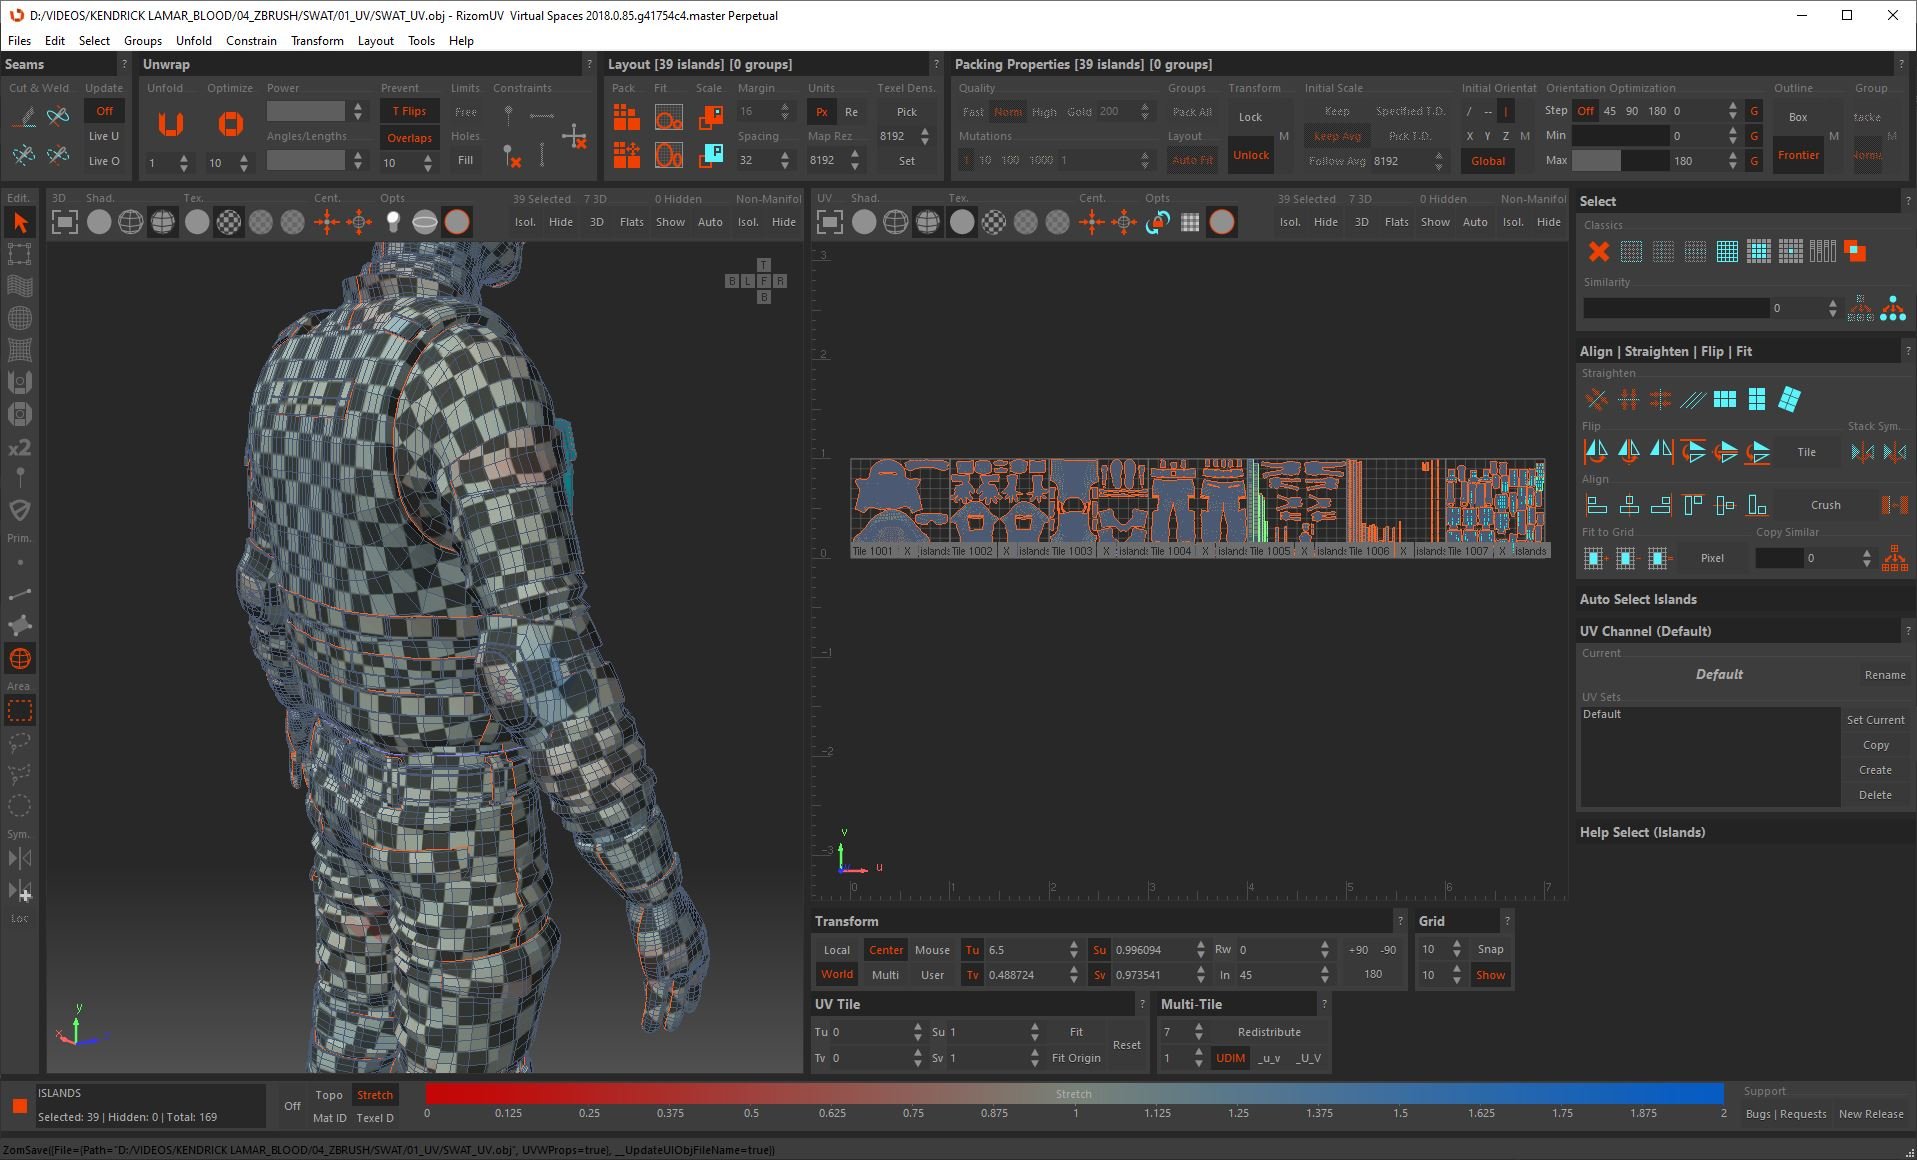
Task: Click the Crush red bars icon
Action: tap(1894, 505)
